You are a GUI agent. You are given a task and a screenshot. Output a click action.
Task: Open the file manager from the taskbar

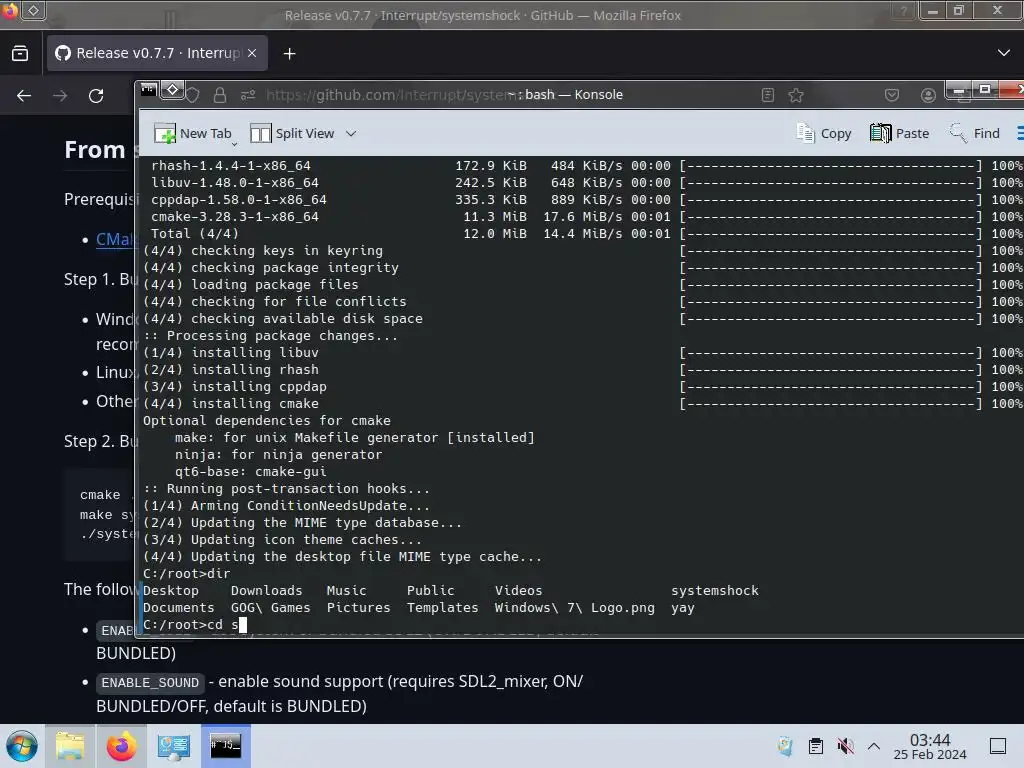(x=70, y=746)
